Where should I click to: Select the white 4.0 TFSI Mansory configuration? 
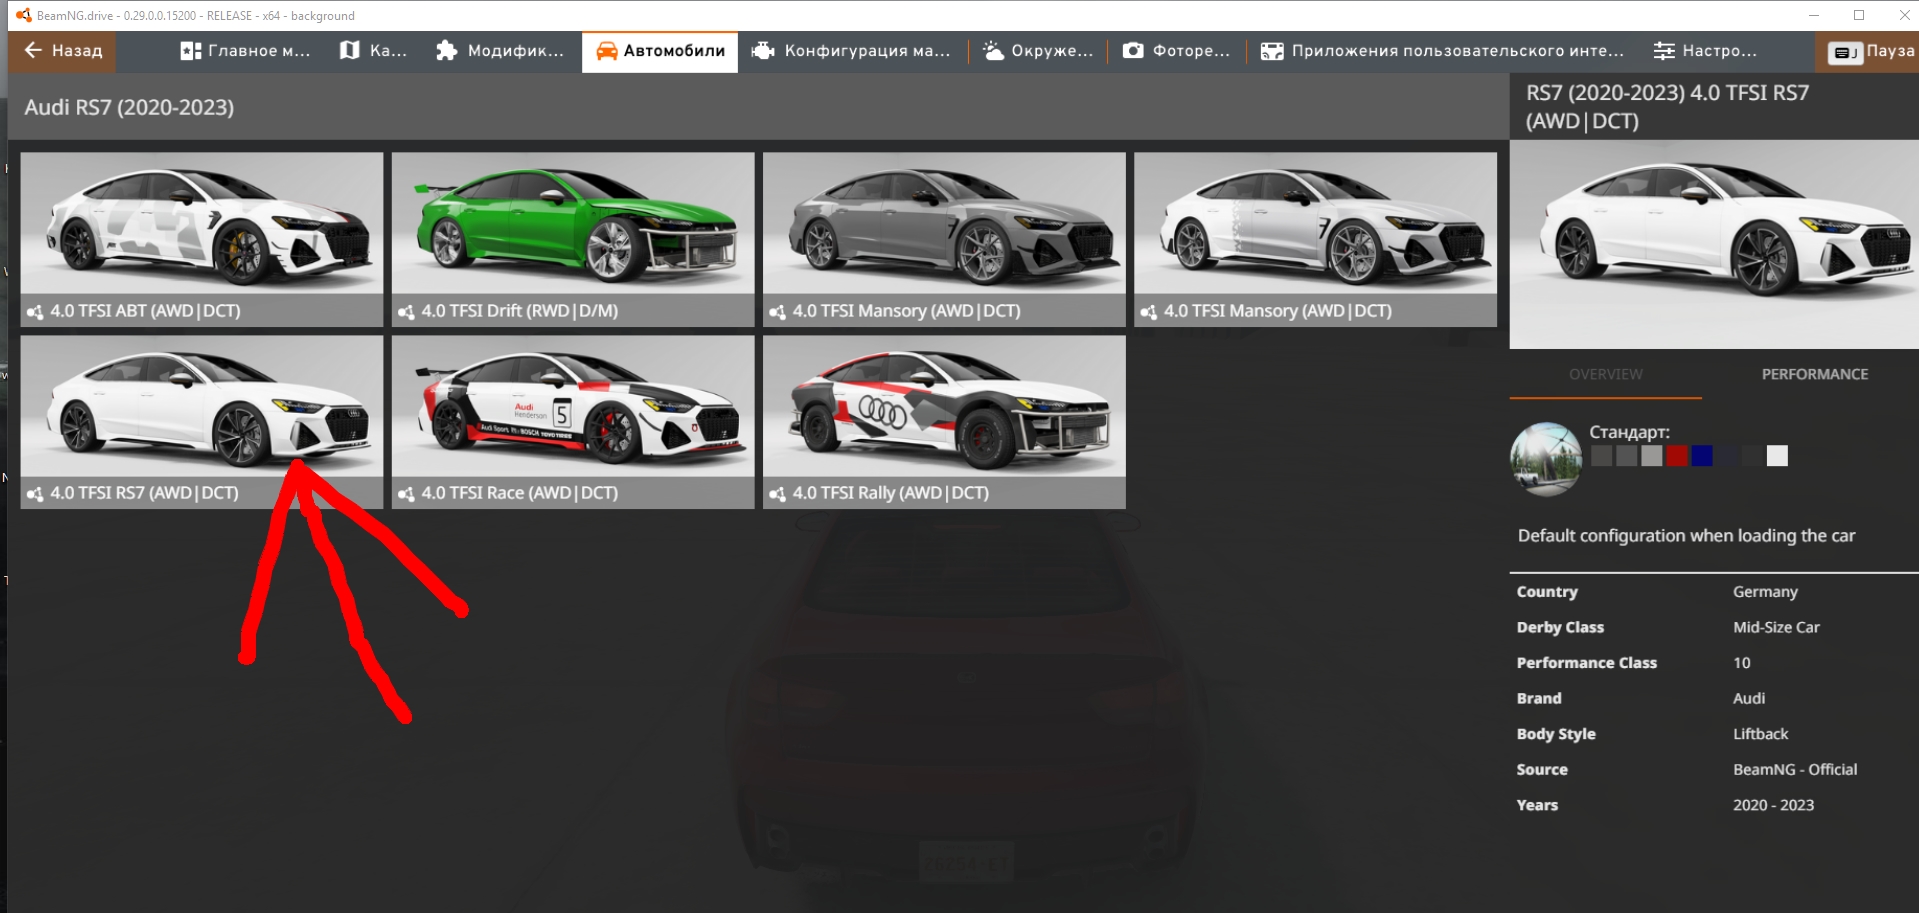click(1315, 239)
